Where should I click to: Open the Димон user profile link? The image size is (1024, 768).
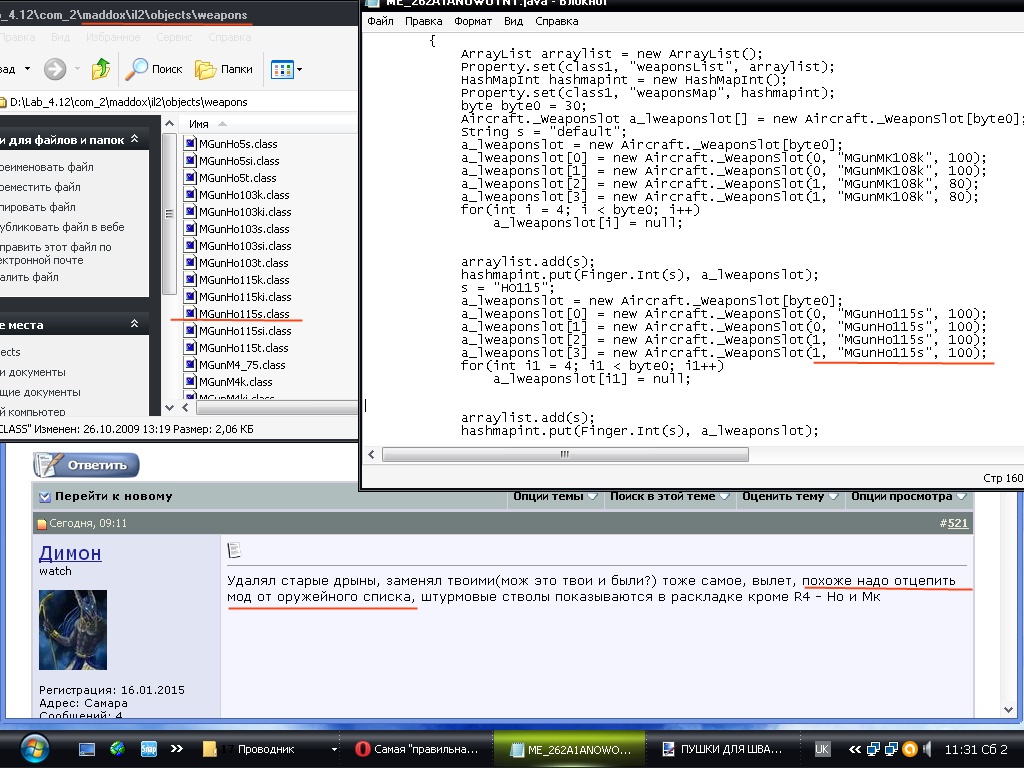70,553
